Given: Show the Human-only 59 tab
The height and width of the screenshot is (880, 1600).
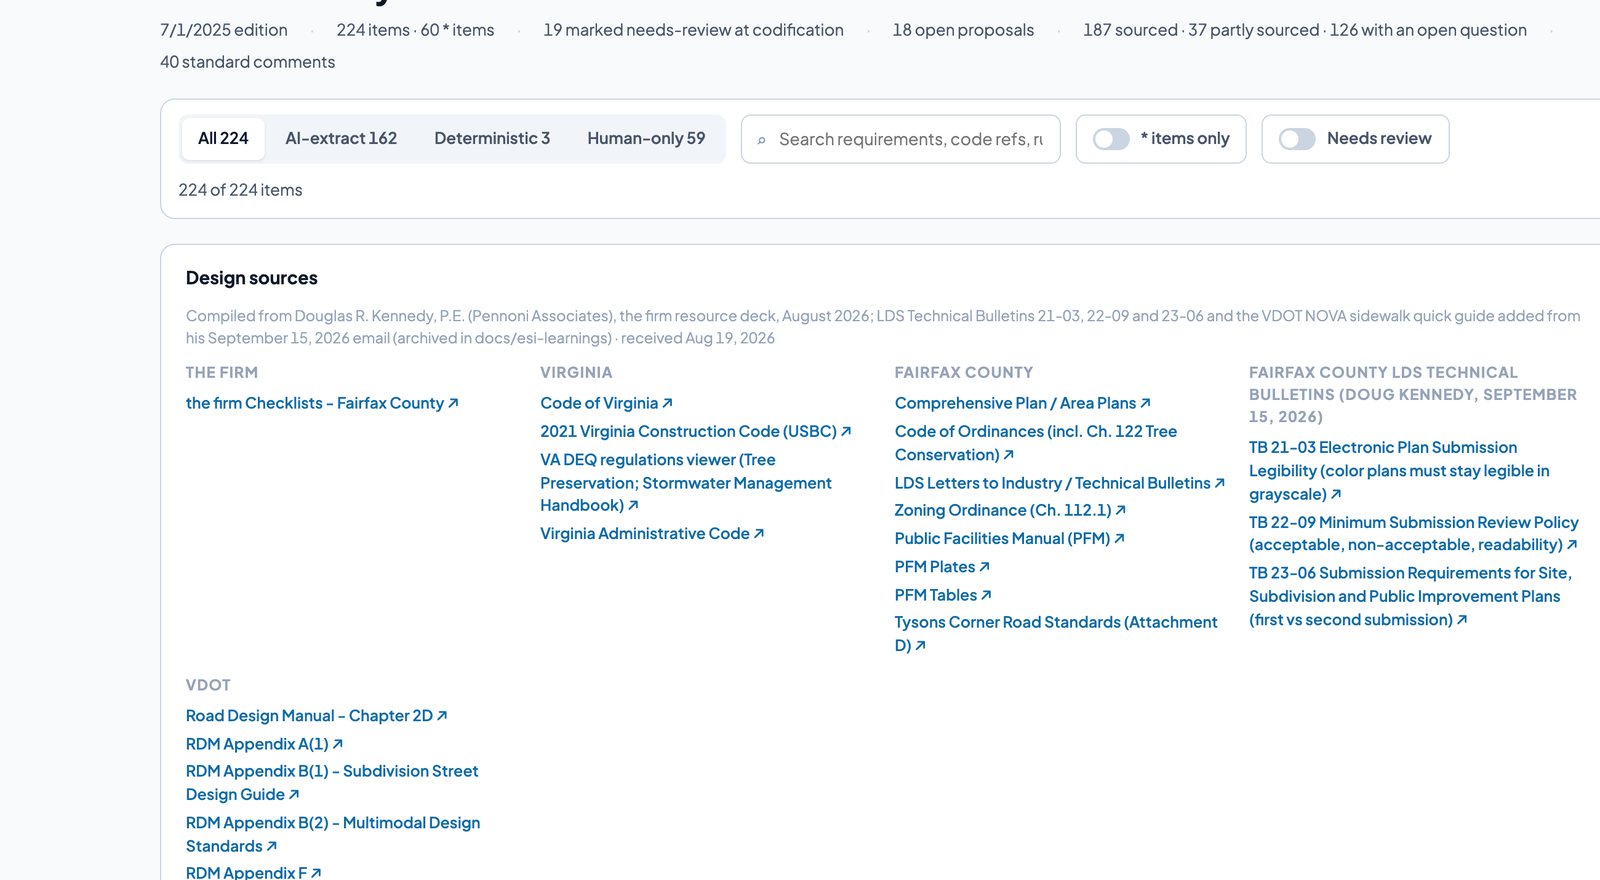Looking at the screenshot, I should coord(646,139).
